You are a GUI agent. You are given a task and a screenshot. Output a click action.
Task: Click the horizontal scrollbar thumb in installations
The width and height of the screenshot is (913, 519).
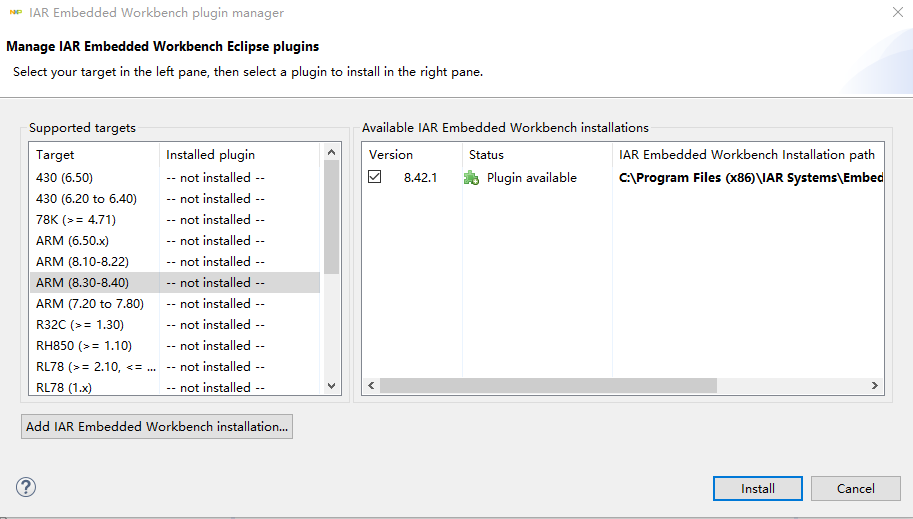click(548, 386)
